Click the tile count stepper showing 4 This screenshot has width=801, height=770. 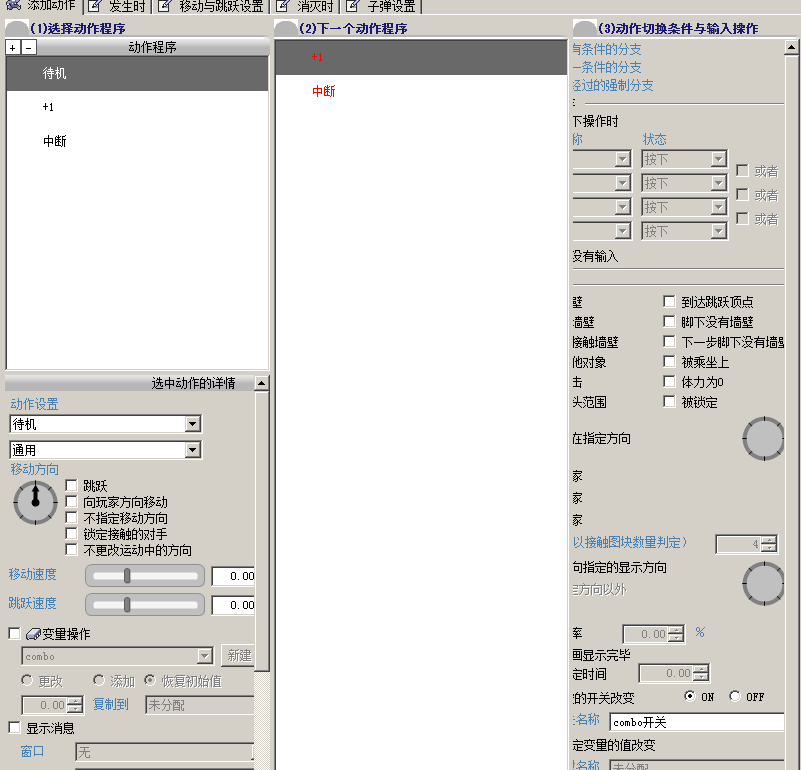click(x=746, y=544)
